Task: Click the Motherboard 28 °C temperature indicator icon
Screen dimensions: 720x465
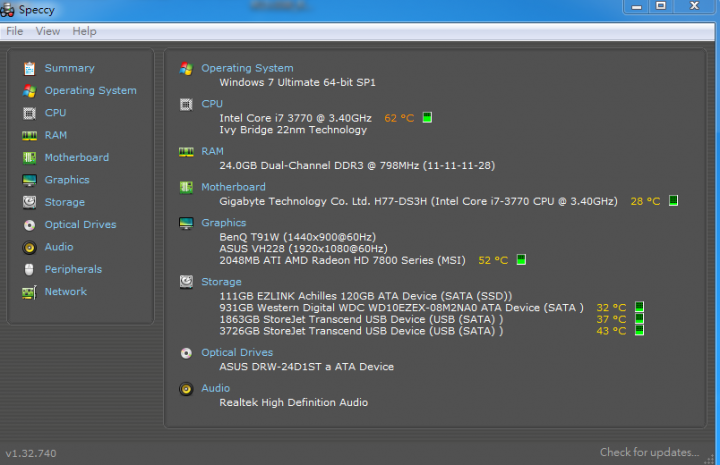Action: click(673, 201)
